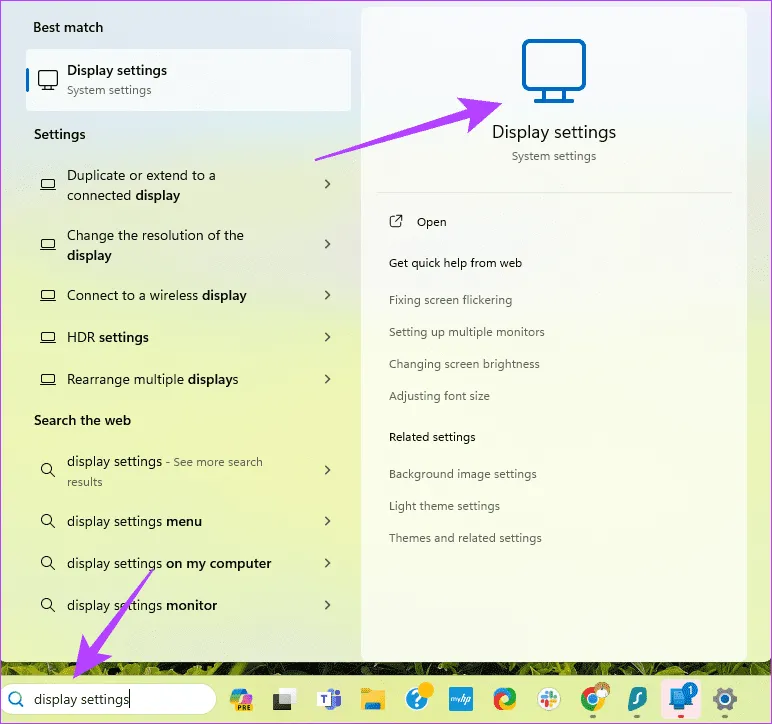Launch File Explorer from the taskbar
772x724 pixels.
373,699
